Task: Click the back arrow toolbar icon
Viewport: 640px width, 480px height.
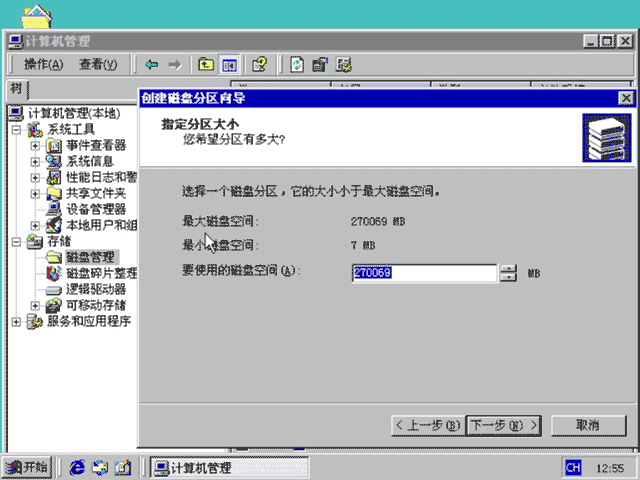Action: (151, 64)
